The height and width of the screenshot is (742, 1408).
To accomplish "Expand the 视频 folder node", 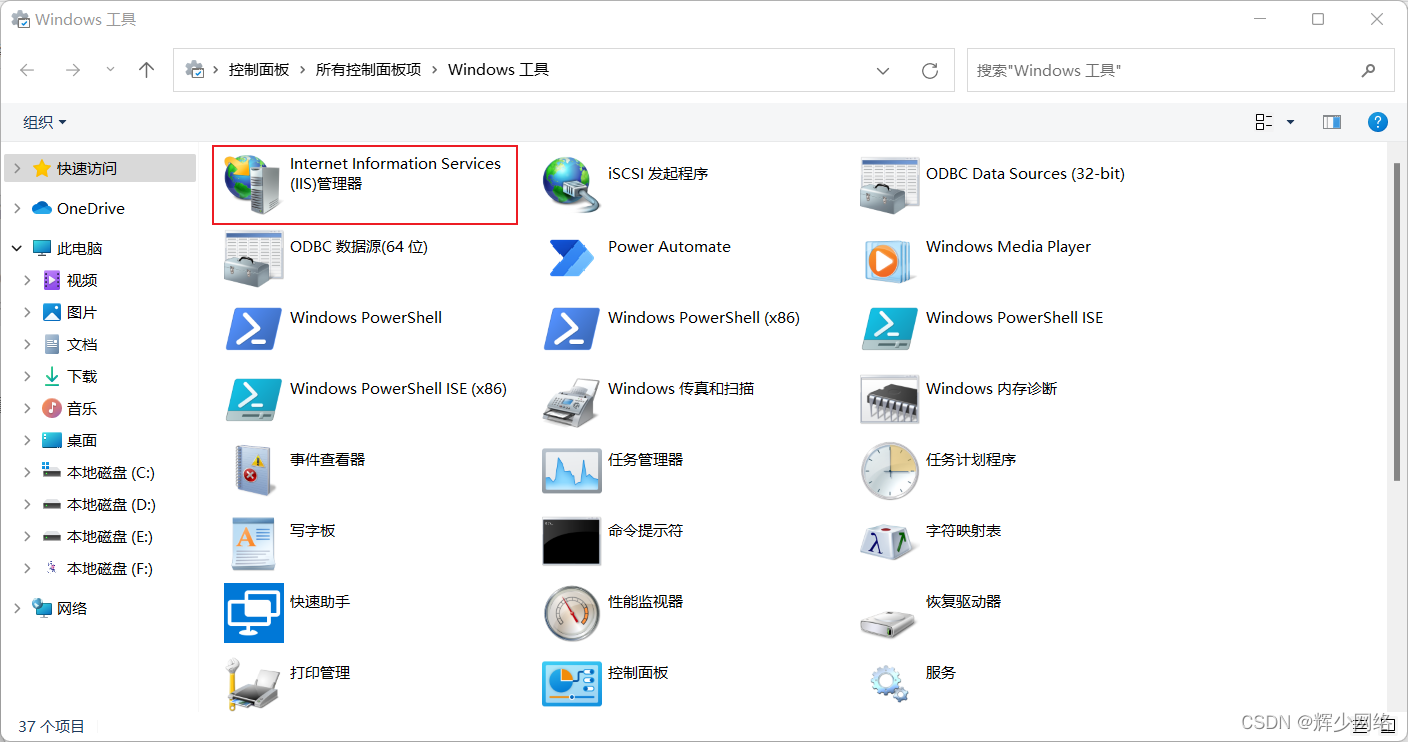I will pos(28,281).
